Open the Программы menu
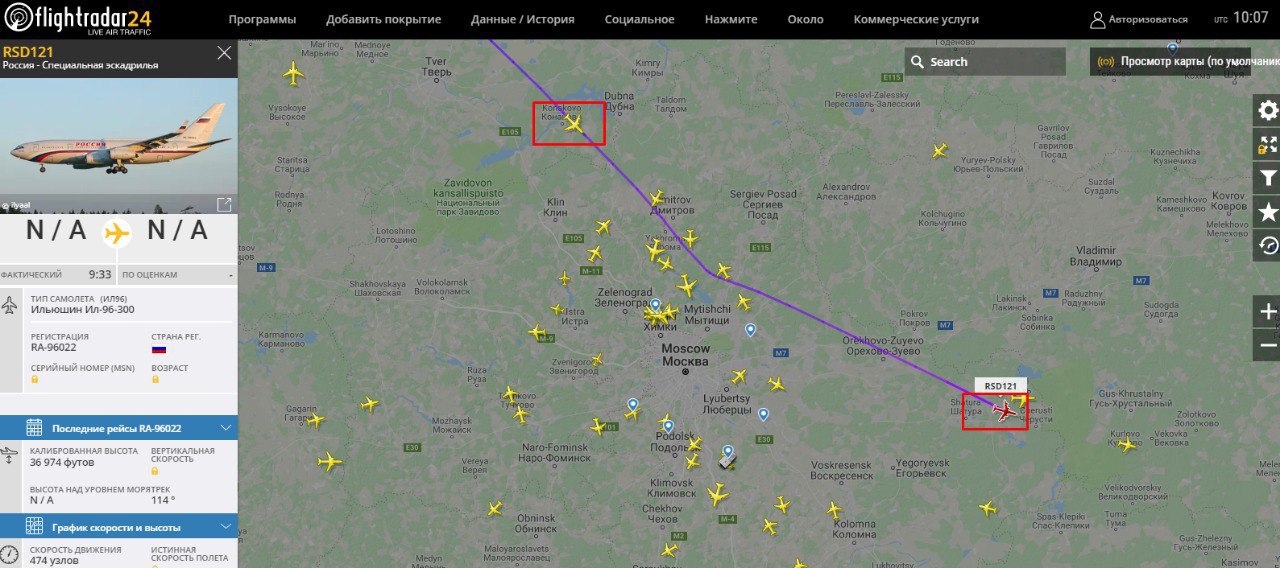The width and height of the screenshot is (1280, 568). point(262,19)
